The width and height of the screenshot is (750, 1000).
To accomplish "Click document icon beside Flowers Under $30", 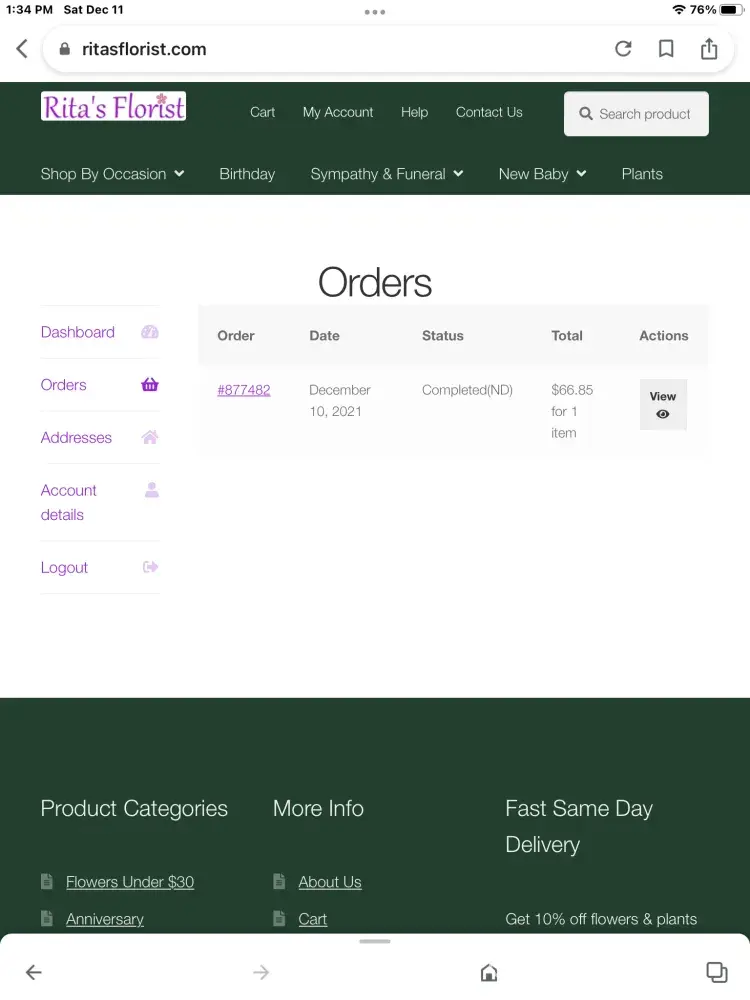I will [47, 881].
